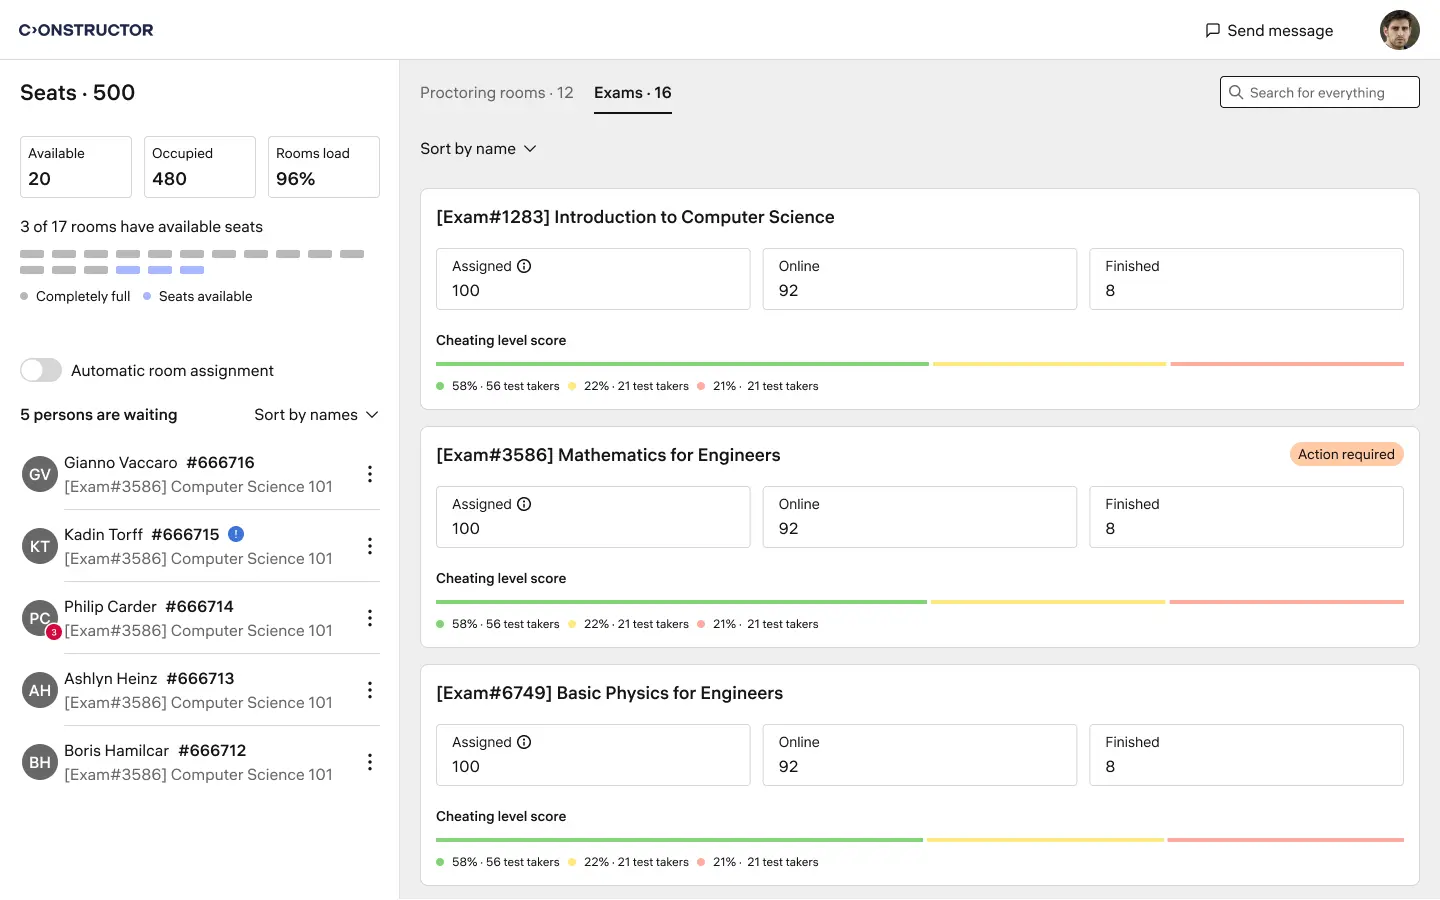
Task: Enable Automatic room assignment switch
Action: click(41, 370)
